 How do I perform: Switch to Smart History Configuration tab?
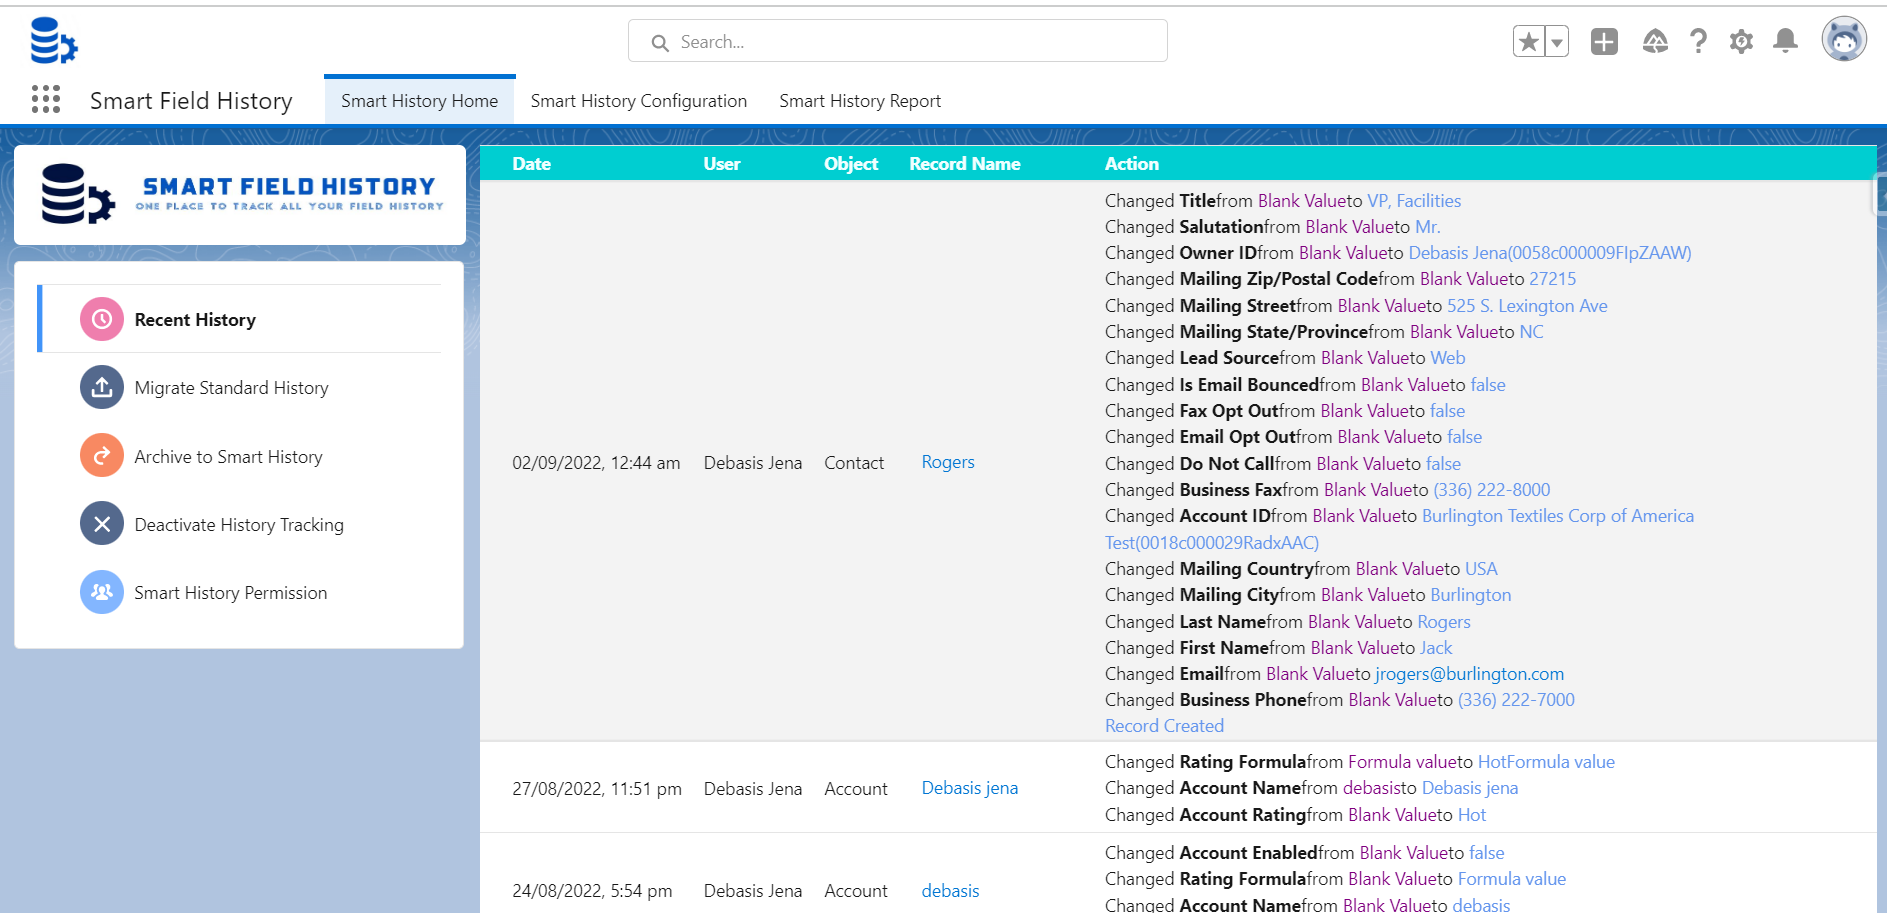point(638,101)
